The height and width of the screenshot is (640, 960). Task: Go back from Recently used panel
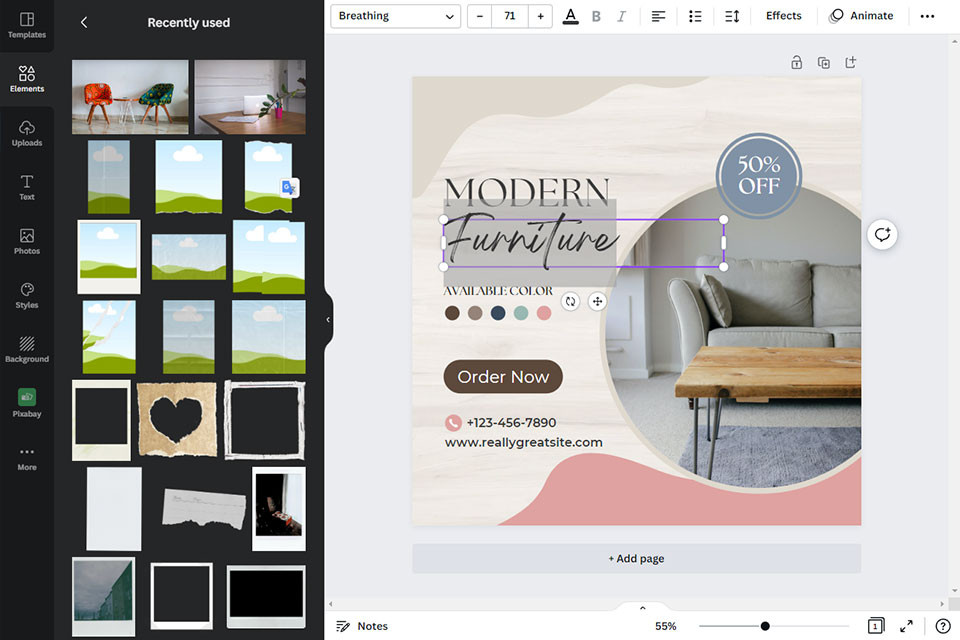tap(84, 23)
